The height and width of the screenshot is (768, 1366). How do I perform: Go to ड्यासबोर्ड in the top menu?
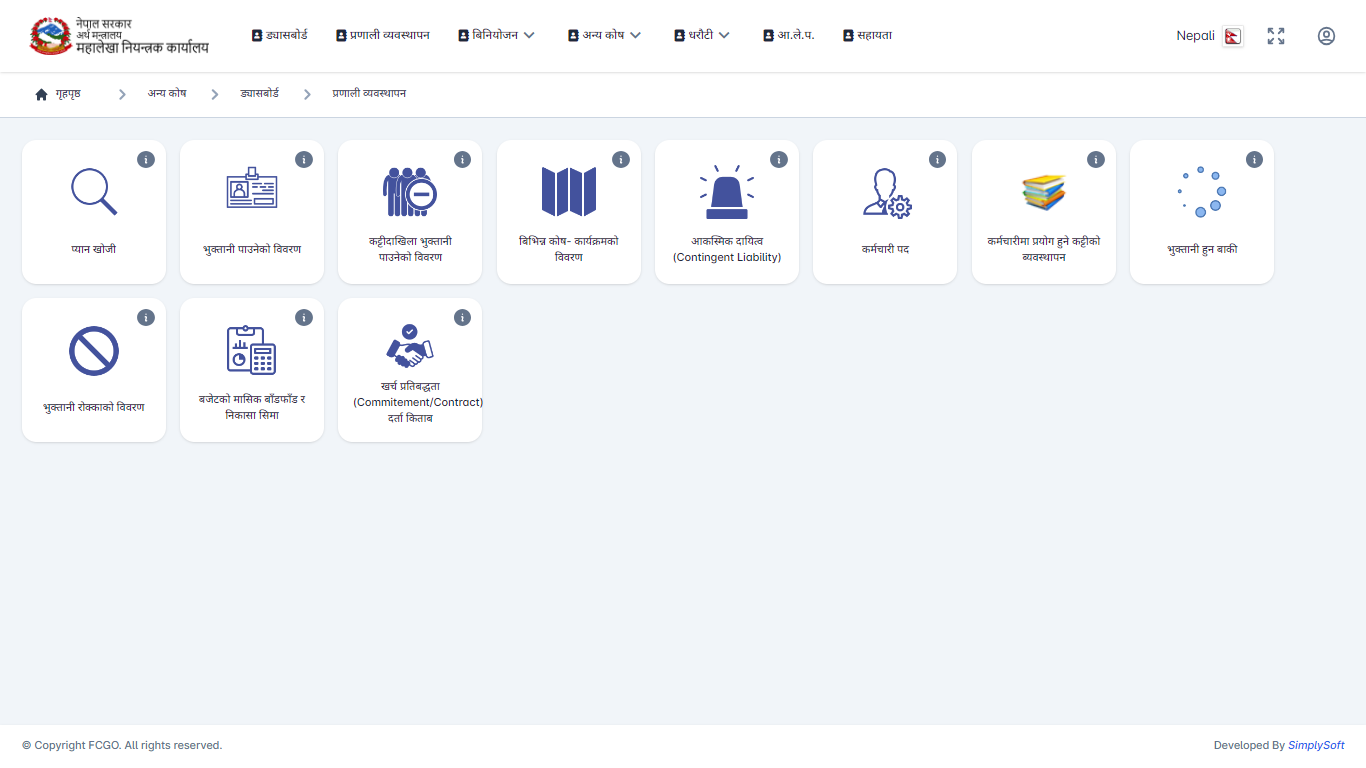point(279,35)
